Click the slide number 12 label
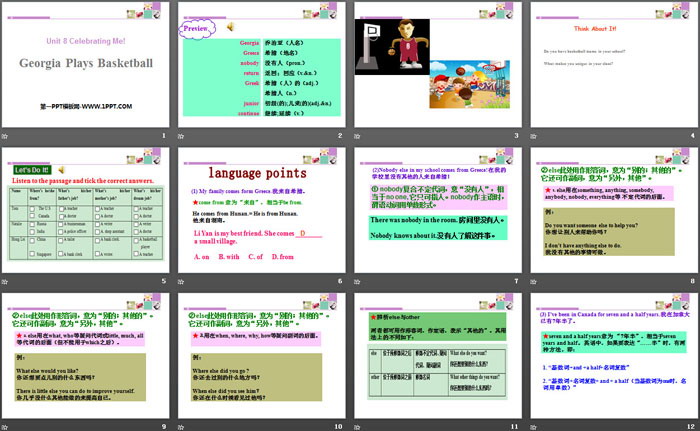The width and height of the screenshot is (700, 431). click(691, 427)
